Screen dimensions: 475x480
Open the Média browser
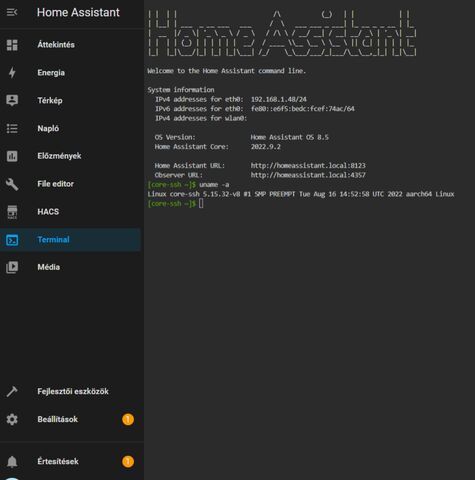[70, 267]
